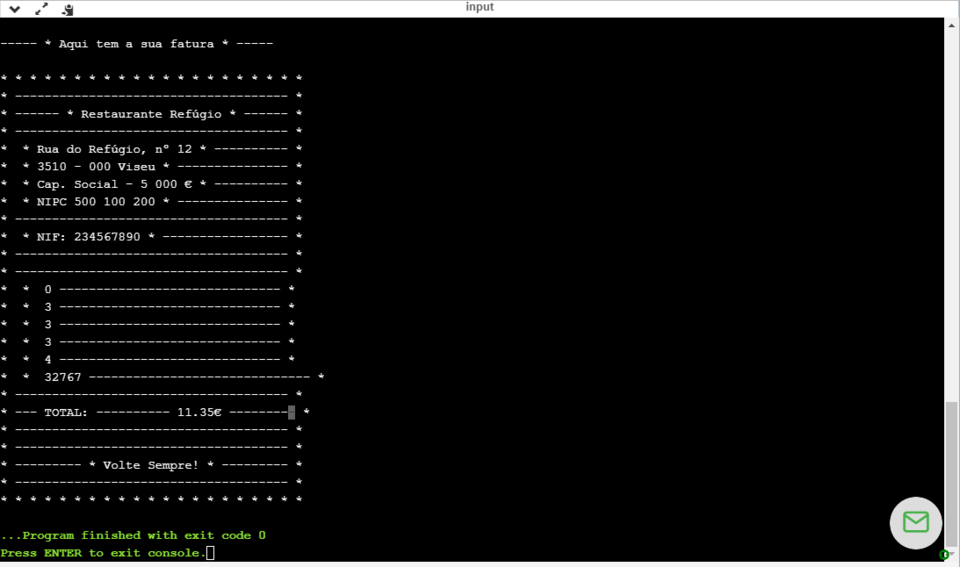Click the 'Program finished with exit code 0' message
This screenshot has height=567, width=960.
(133, 535)
